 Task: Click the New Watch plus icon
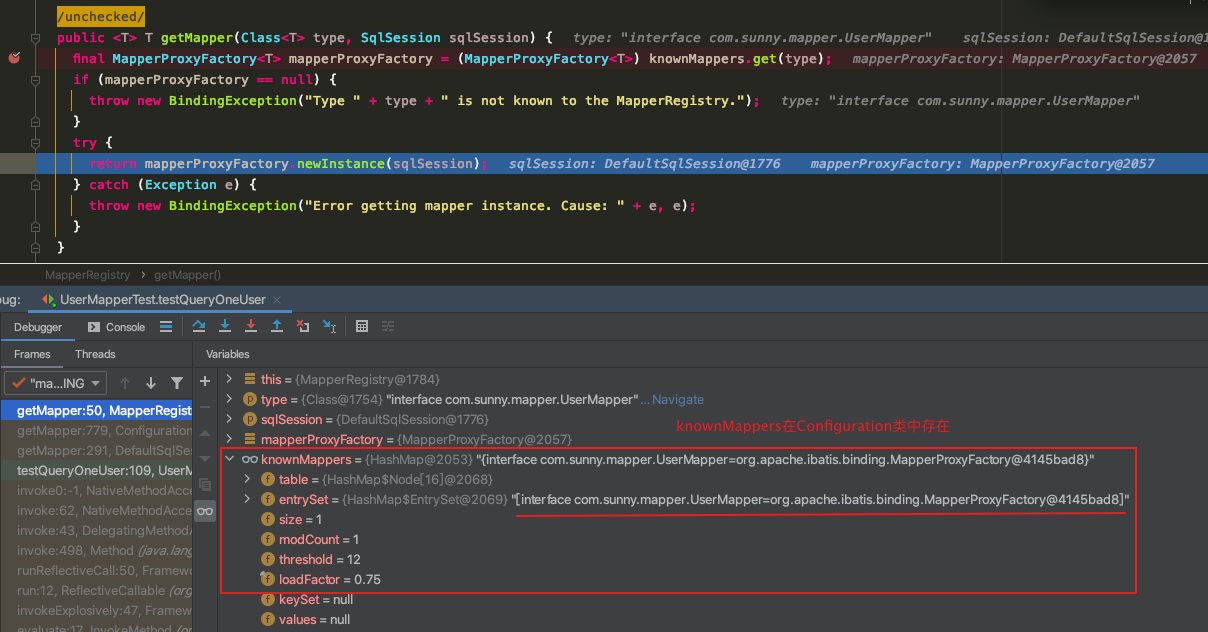205,381
